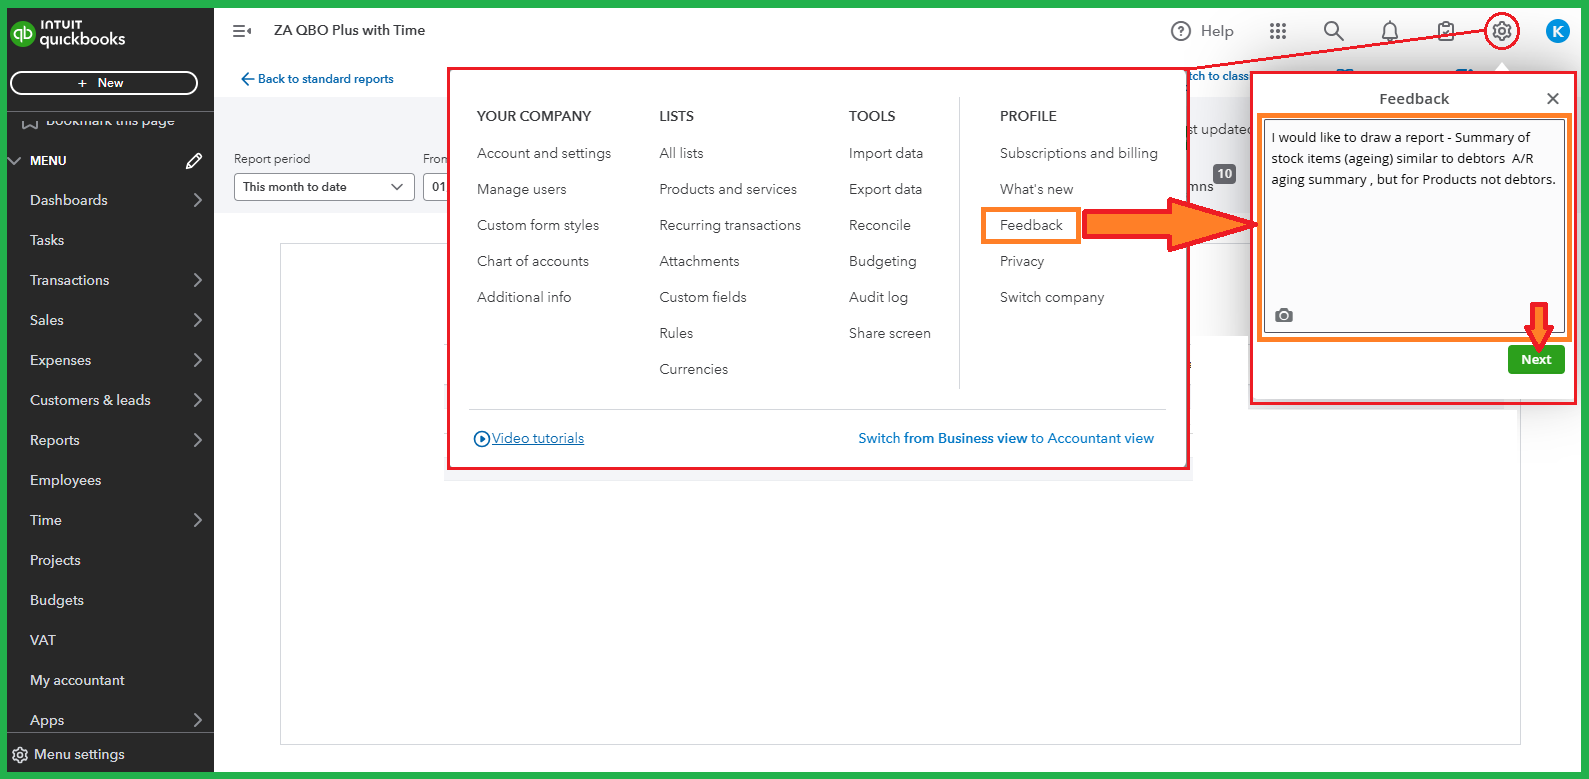
Task: Expand the Dashboards submenu
Action: click(x=197, y=200)
